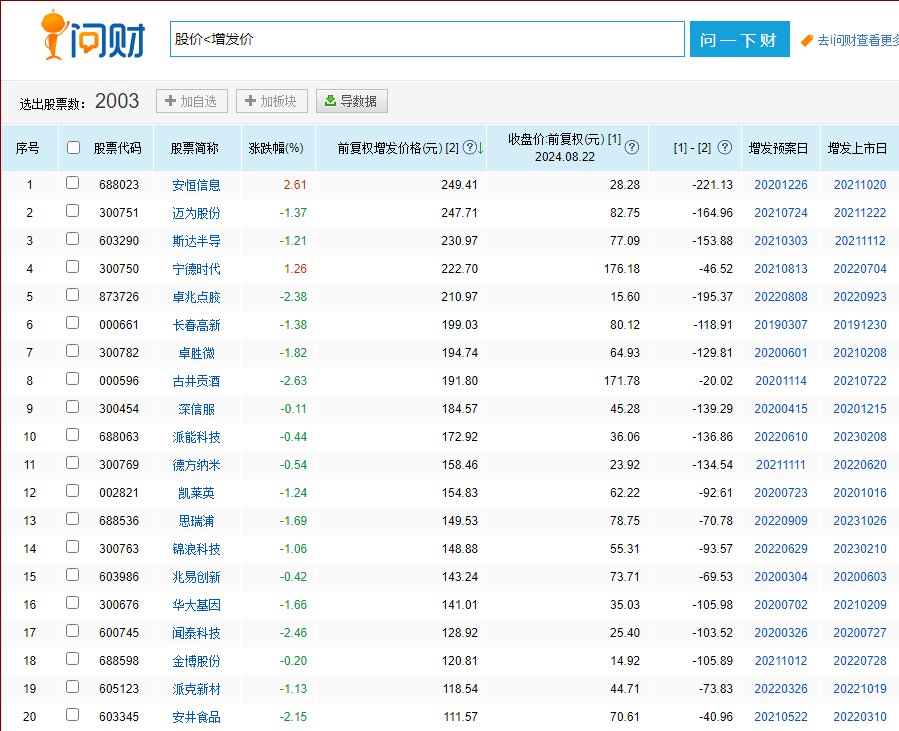Screen dimensions: 899x731
Task: Tick the checkbox for 300782 卓胜微
Action: tap(72, 351)
